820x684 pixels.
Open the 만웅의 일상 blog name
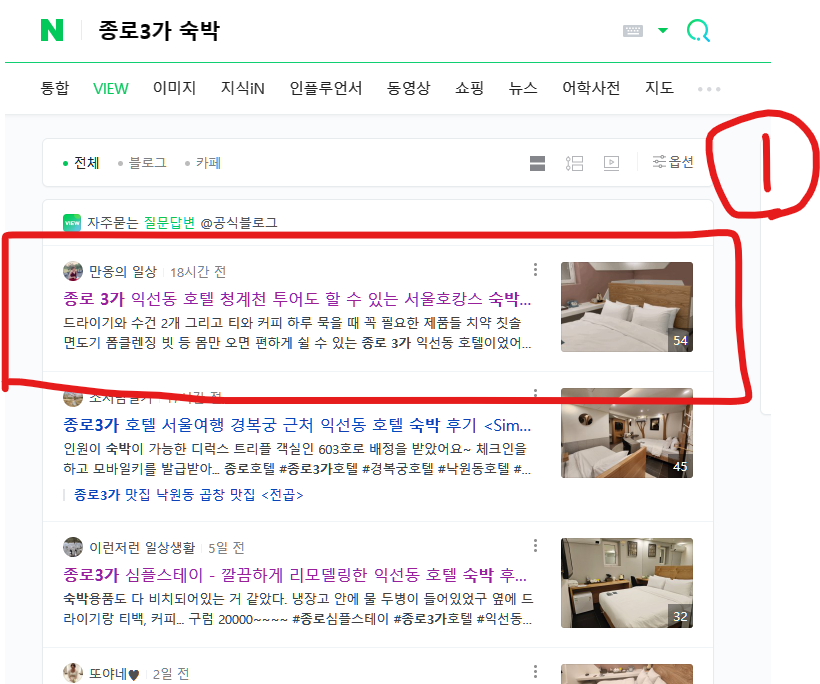(x=123, y=272)
